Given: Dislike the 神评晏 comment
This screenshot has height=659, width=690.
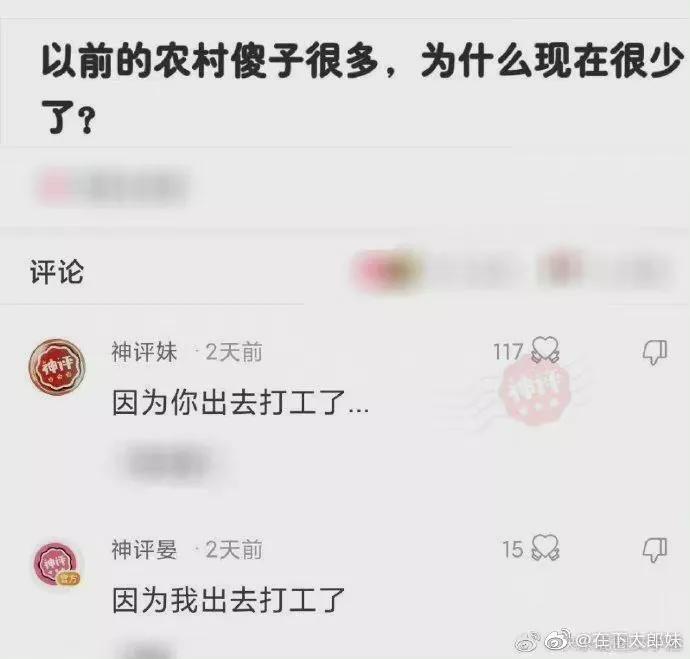Looking at the screenshot, I should [655, 549].
